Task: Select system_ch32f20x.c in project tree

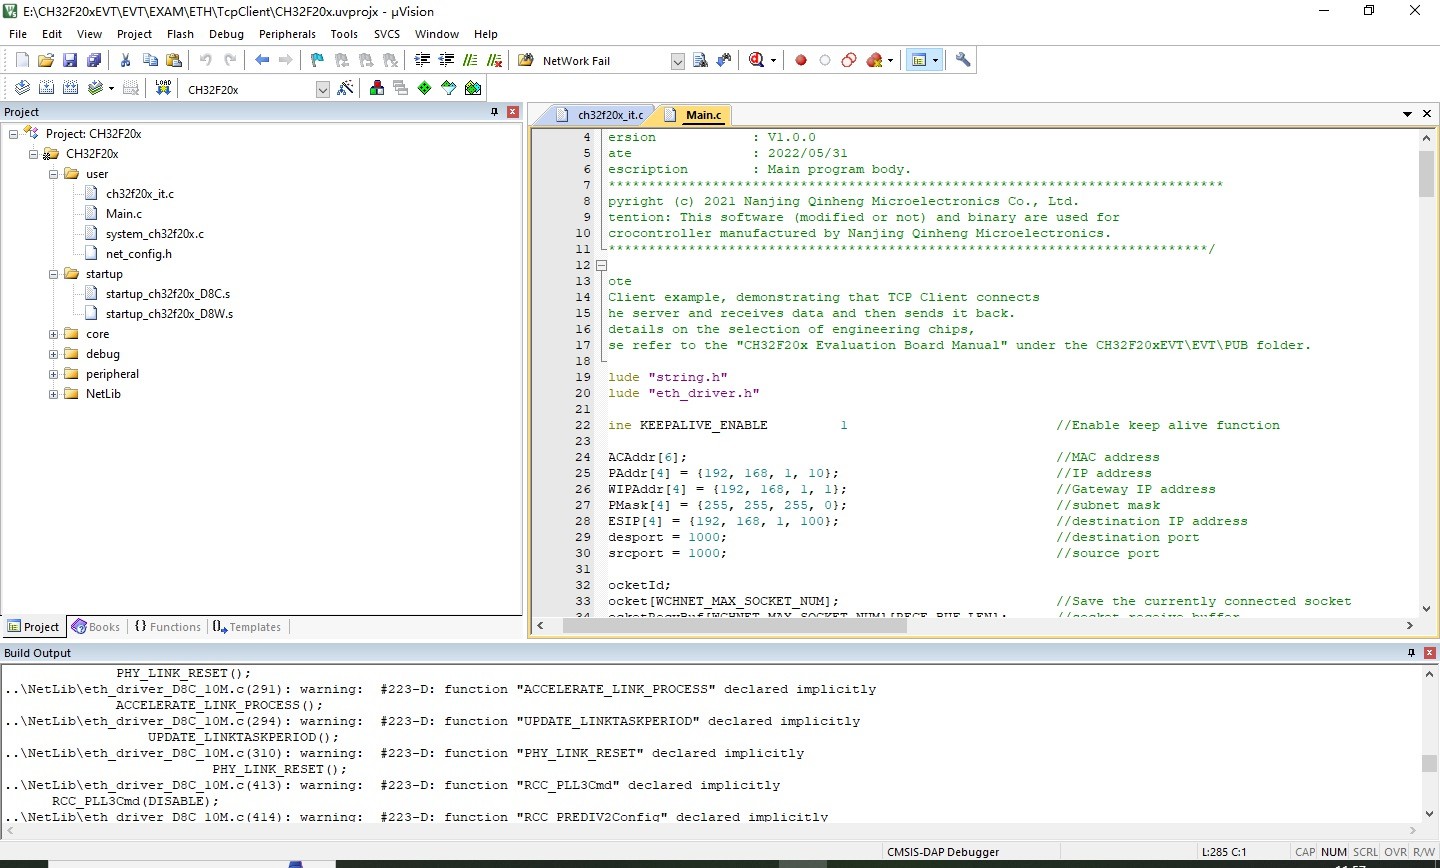Action: (155, 234)
